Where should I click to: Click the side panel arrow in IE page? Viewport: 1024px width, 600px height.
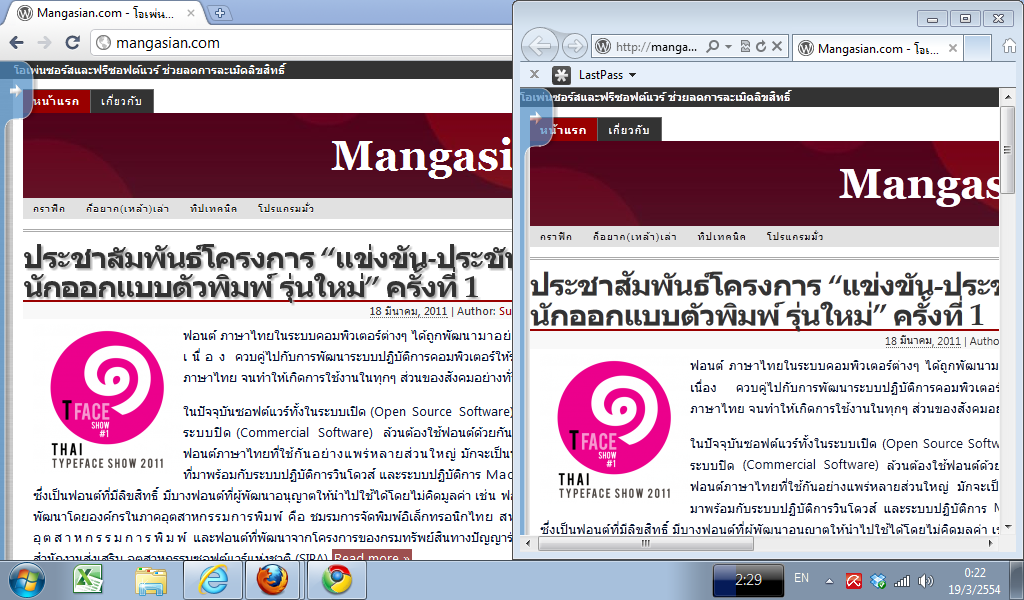(x=535, y=118)
